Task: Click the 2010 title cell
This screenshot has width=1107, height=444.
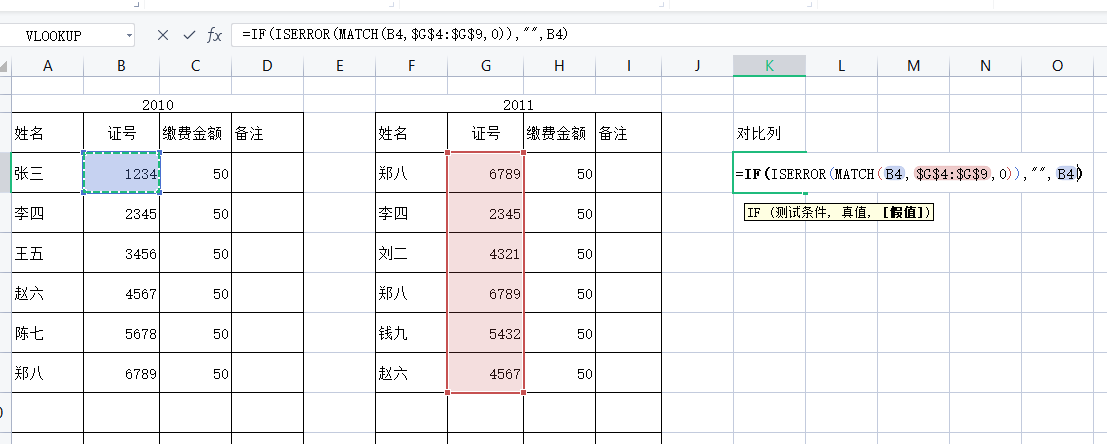Action: point(157,104)
